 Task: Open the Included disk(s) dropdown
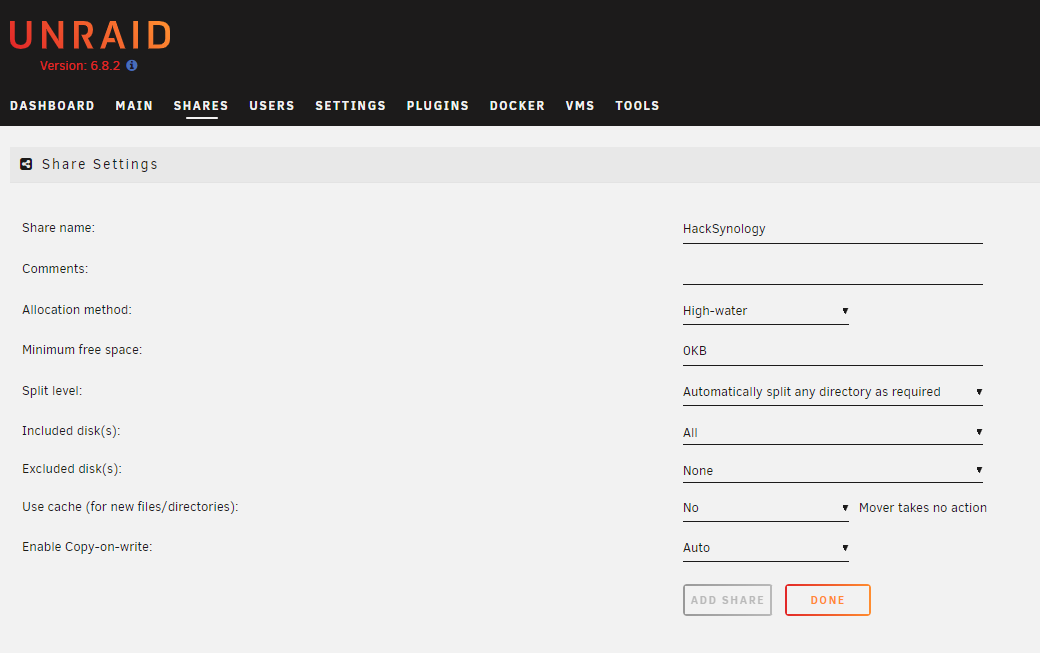point(832,433)
